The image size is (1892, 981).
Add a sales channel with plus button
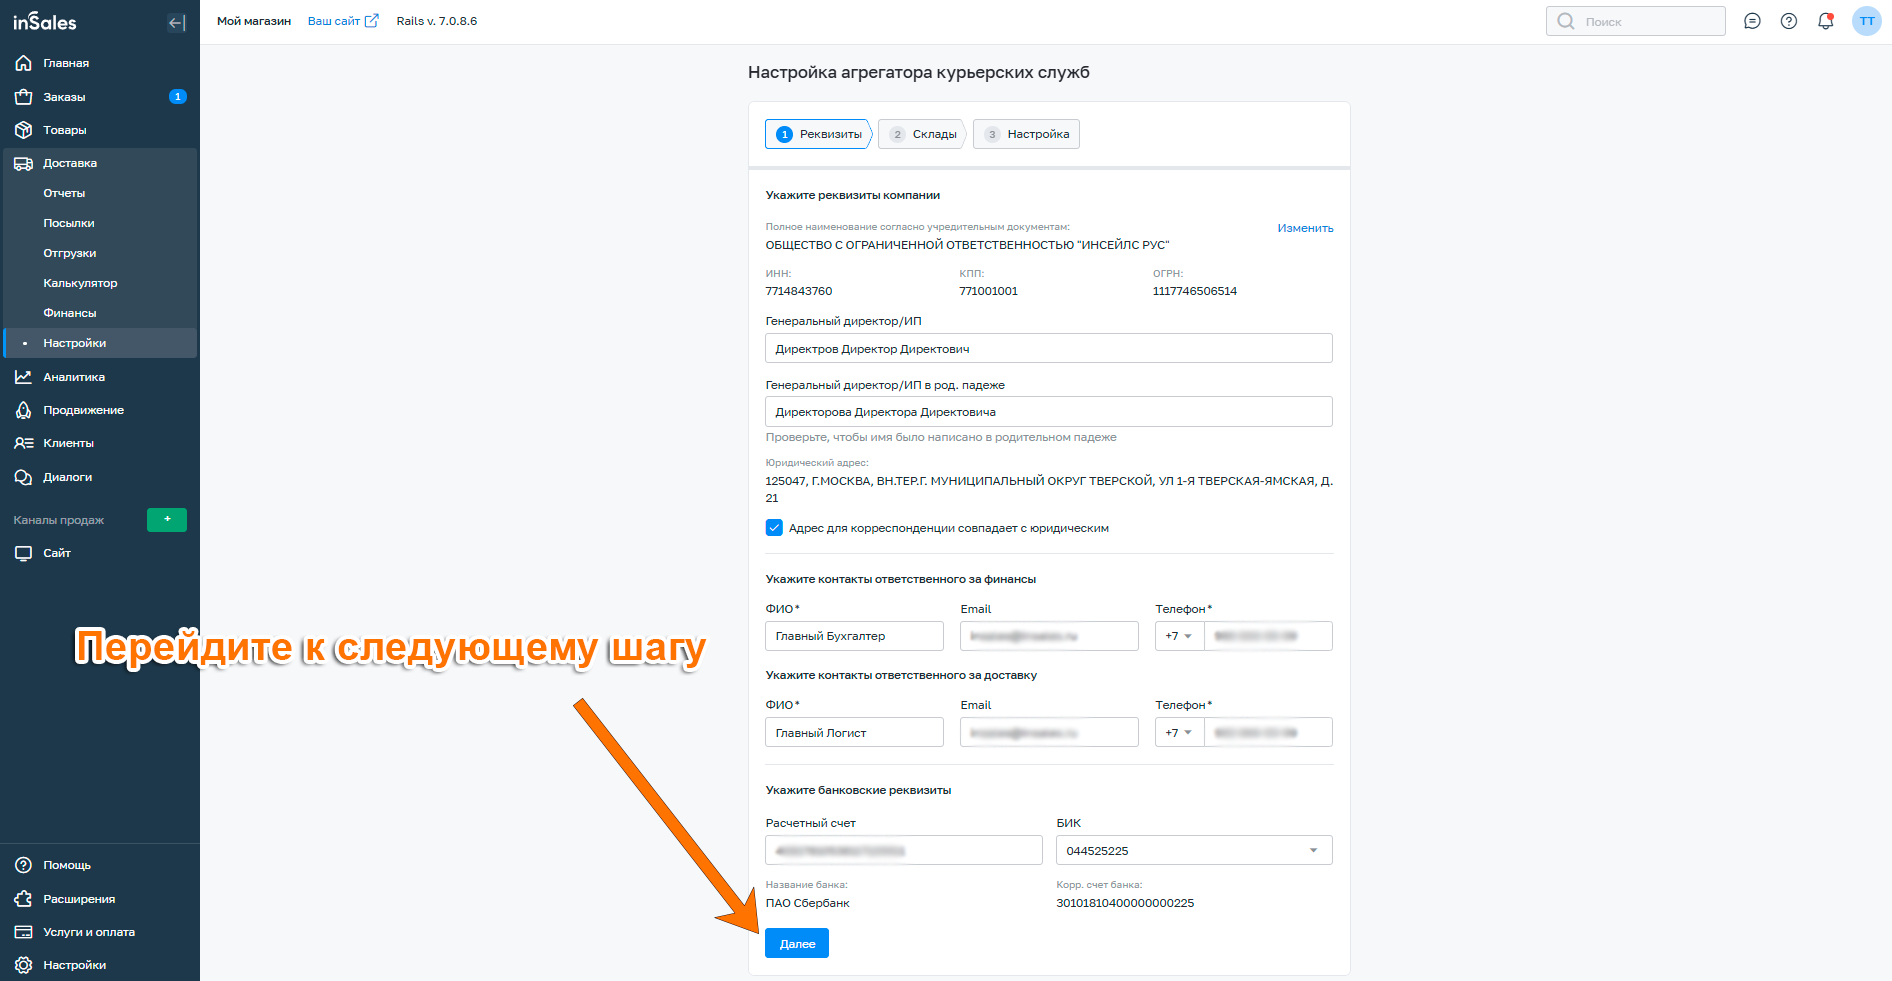pos(167,520)
